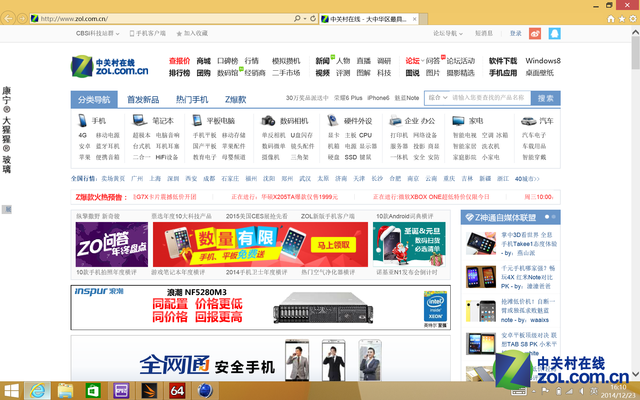Launch the Windows Store taskbar icon
Viewport: 640px width, 400px height.
pos(93,391)
